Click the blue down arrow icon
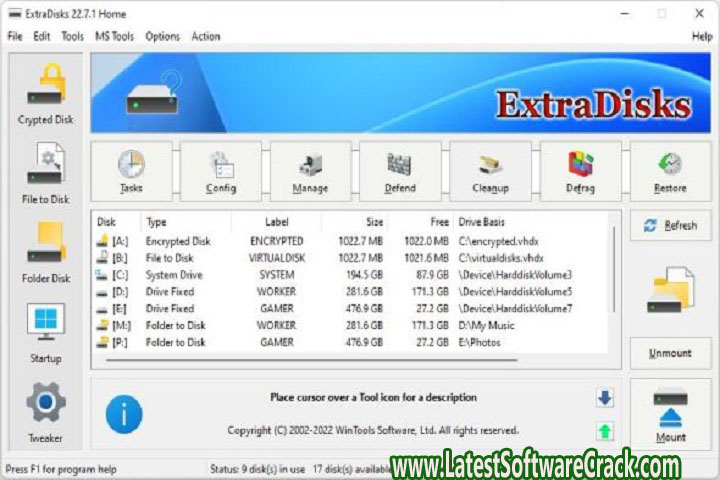The image size is (720, 480). (605, 398)
